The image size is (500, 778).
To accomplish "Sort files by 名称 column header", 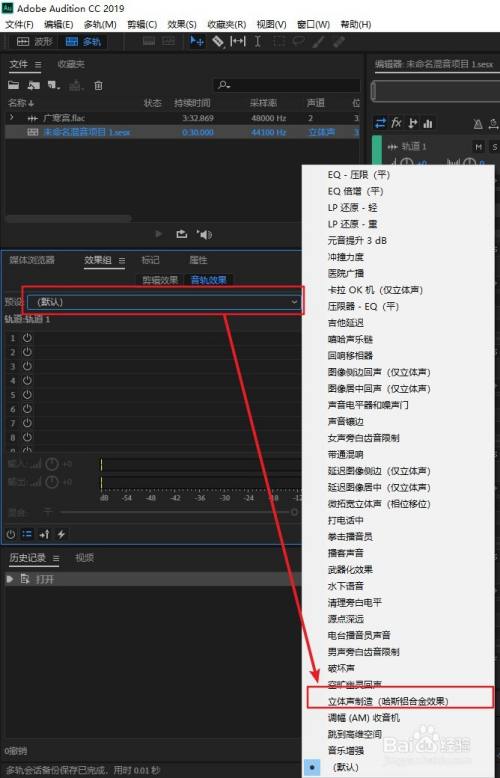I will pyautogui.click(x=21, y=103).
